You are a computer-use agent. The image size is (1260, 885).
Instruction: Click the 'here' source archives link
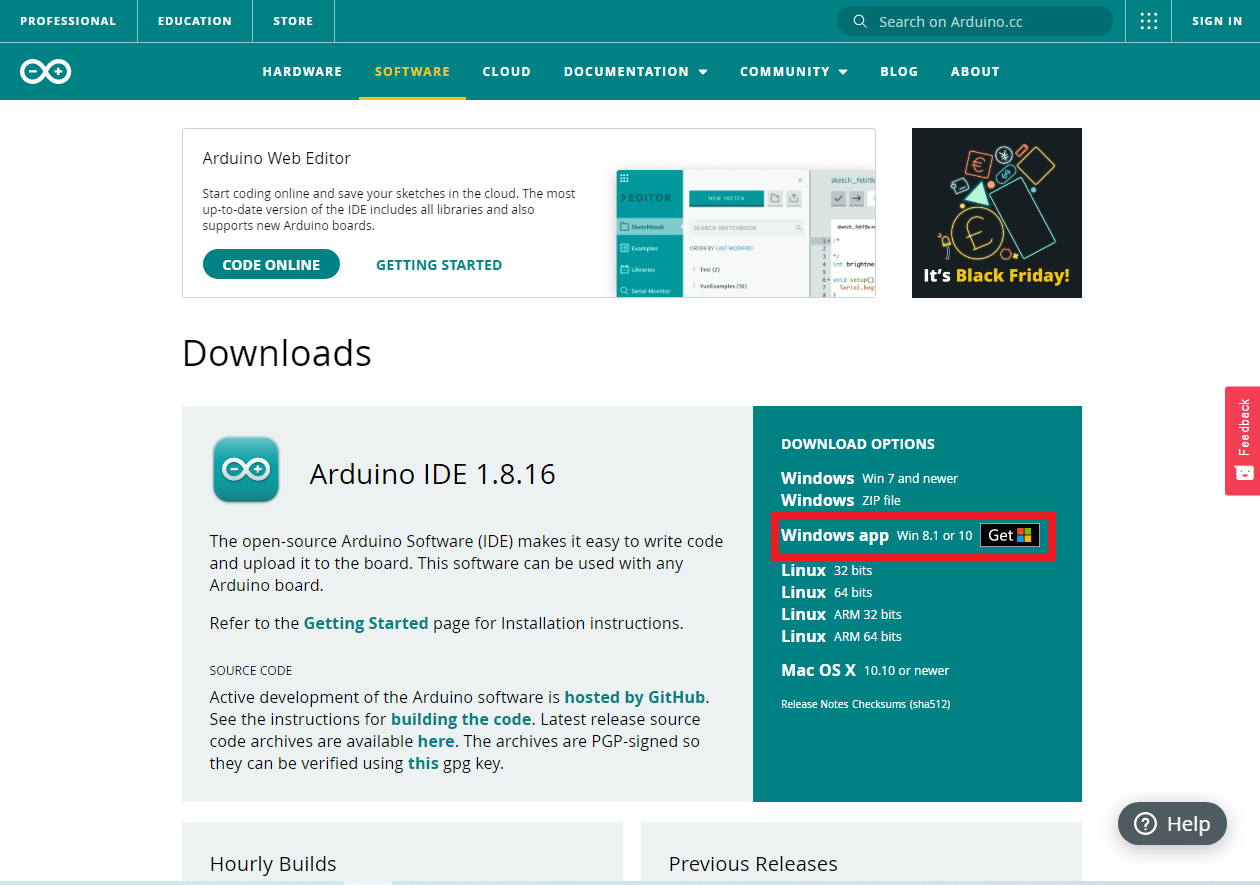point(436,741)
